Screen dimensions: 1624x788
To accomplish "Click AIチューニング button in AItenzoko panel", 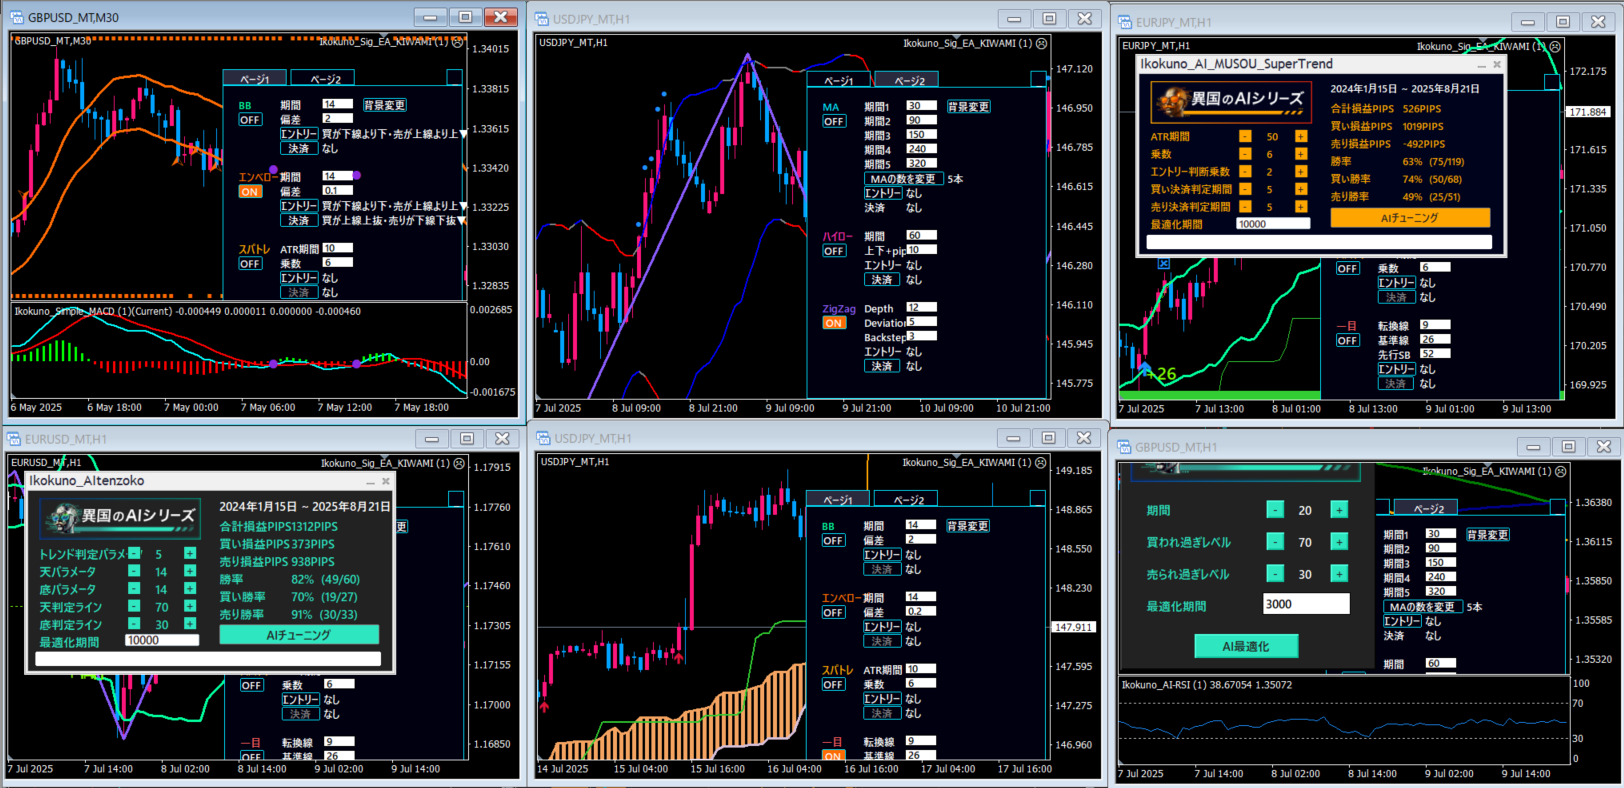I will [x=299, y=635].
